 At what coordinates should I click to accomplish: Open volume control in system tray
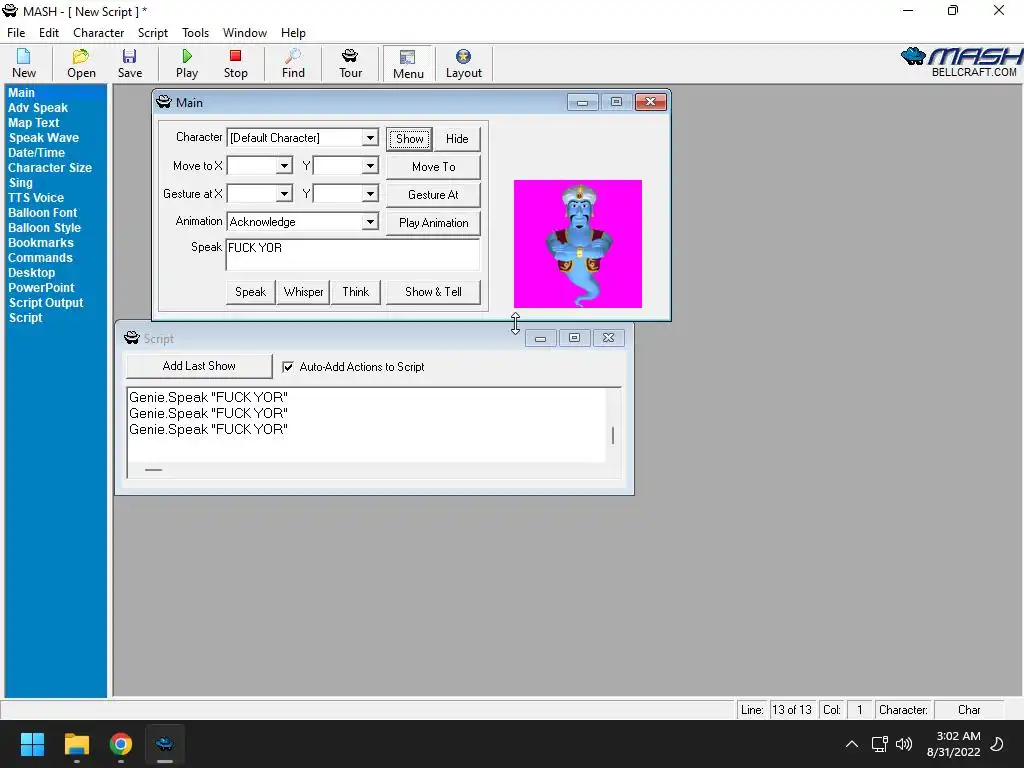(x=904, y=744)
